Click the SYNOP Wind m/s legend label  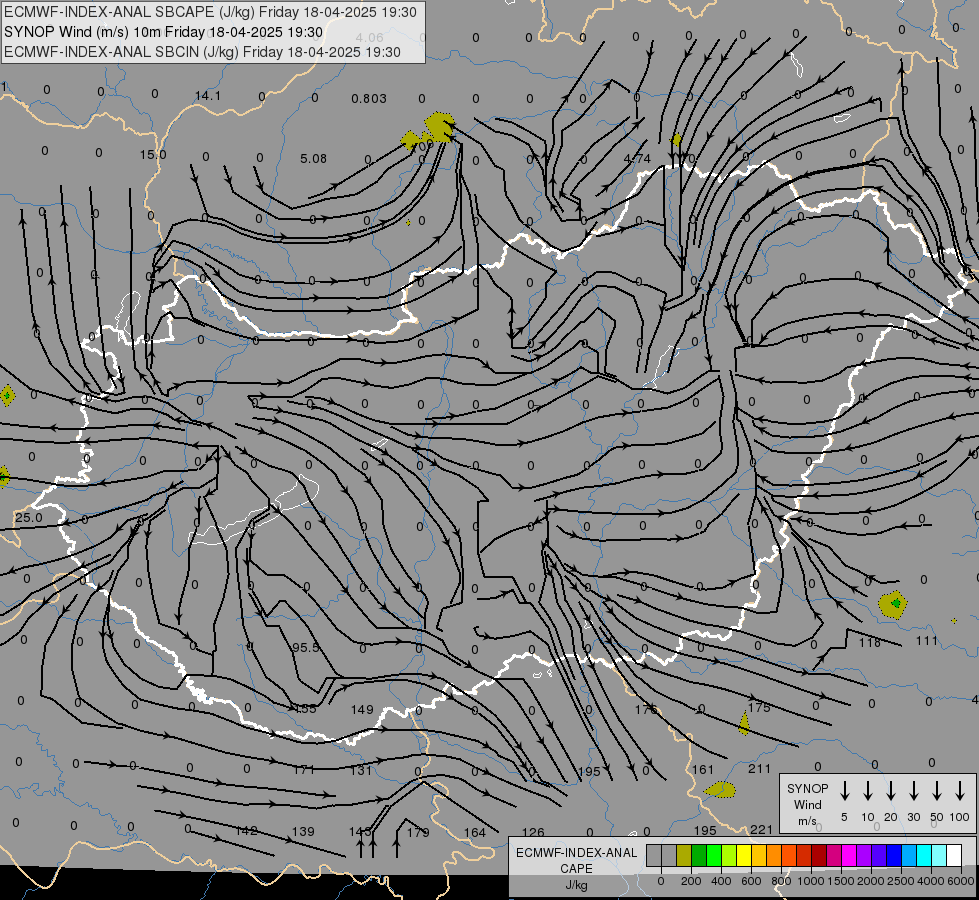tap(807, 804)
